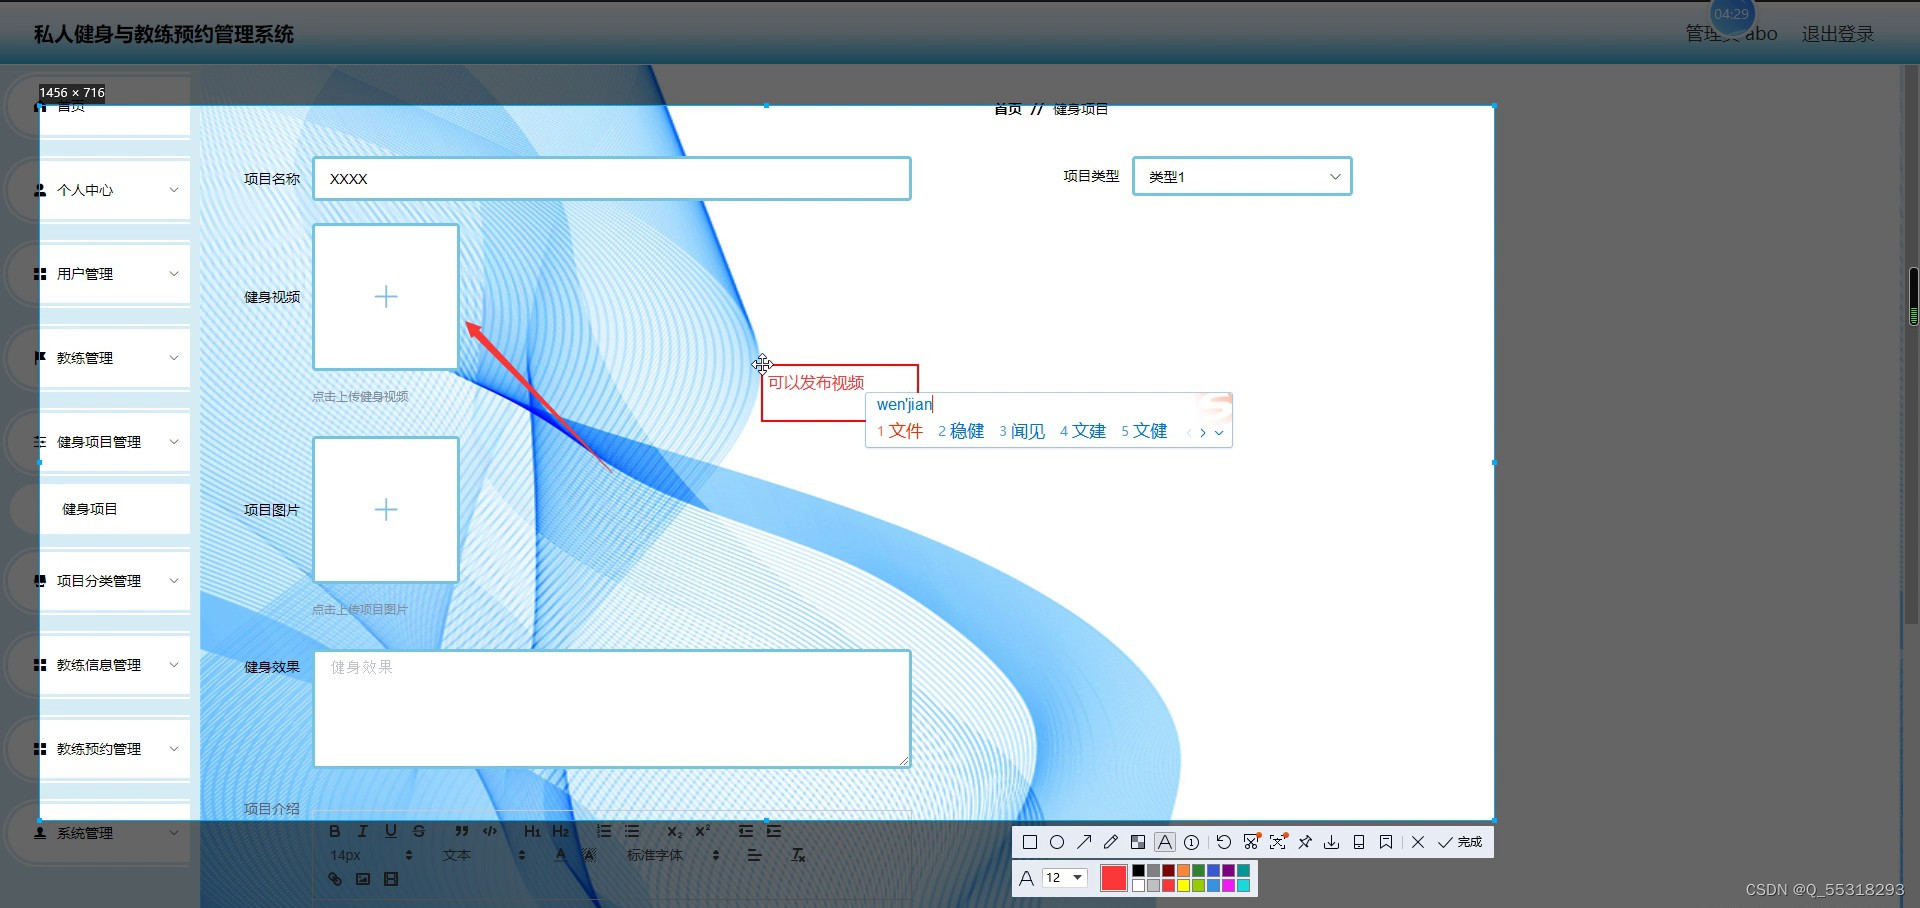Image resolution: width=1920 pixels, height=908 pixels.
Task: Select the numbered step marker tool
Action: [x=1191, y=842]
